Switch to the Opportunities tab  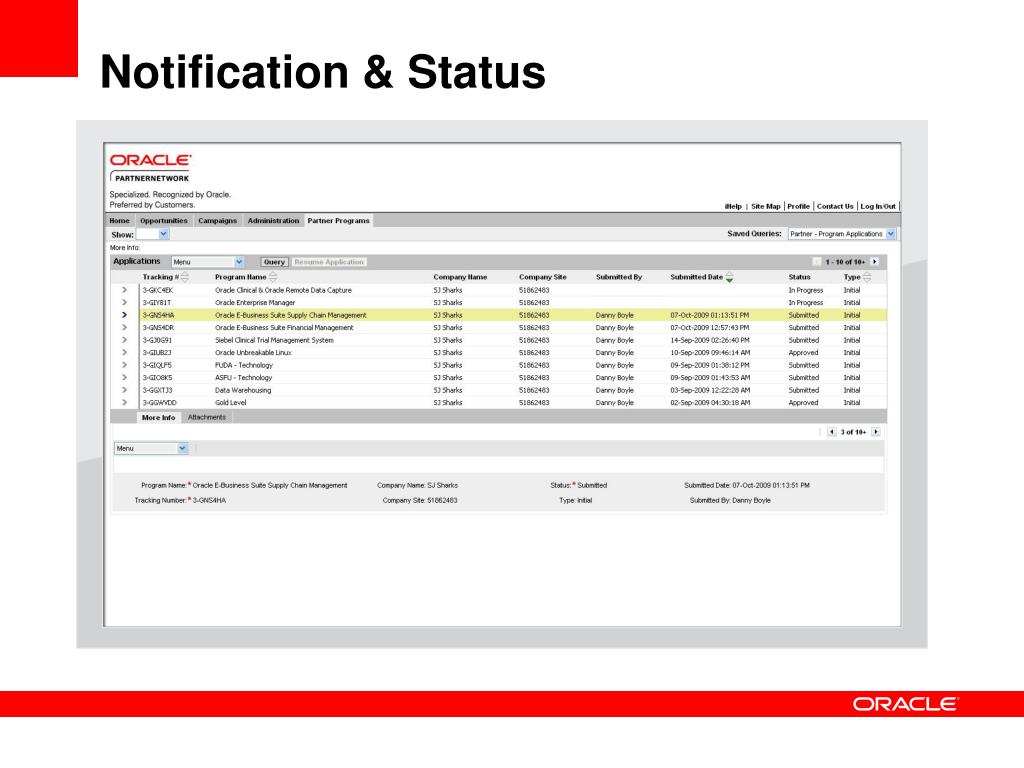click(164, 221)
